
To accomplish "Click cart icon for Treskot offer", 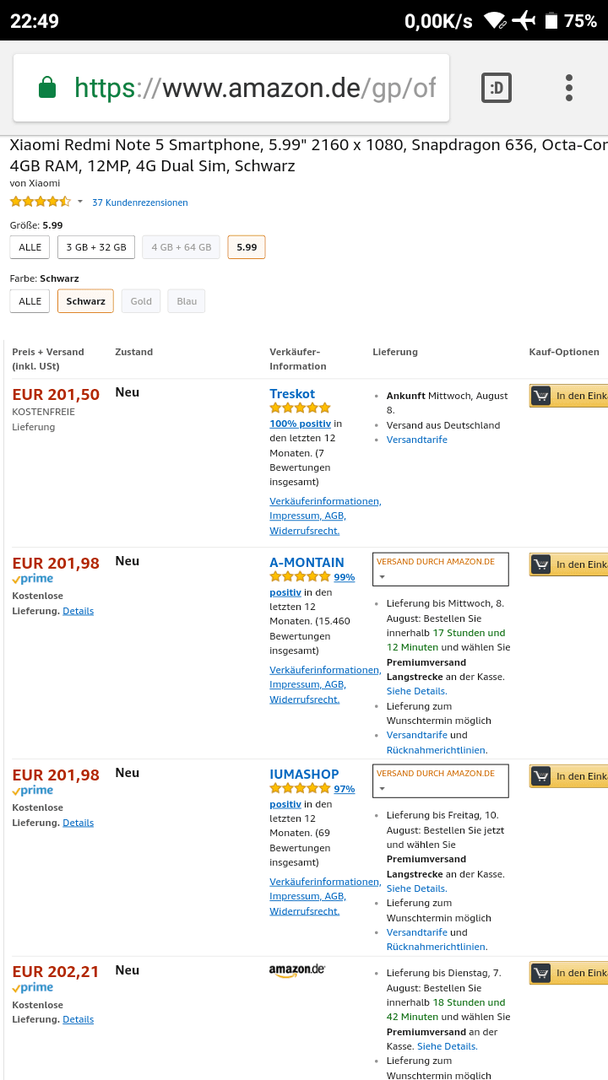I will coord(541,395).
